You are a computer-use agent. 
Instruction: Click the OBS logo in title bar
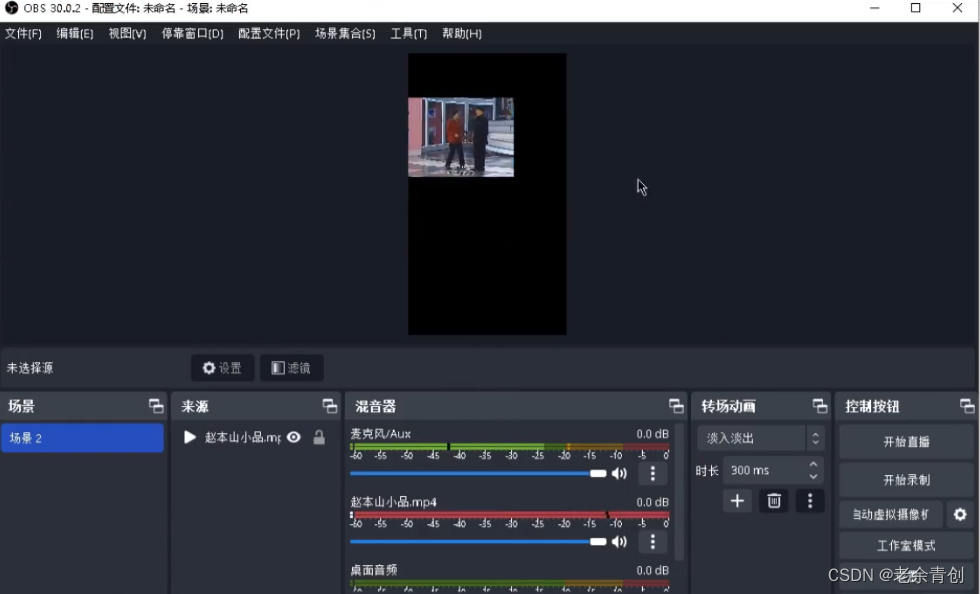(x=11, y=8)
